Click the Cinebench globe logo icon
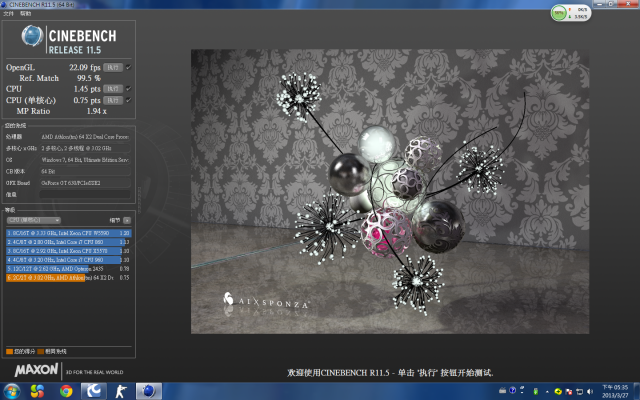The height and width of the screenshot is (400, 640). click(32, 36)
